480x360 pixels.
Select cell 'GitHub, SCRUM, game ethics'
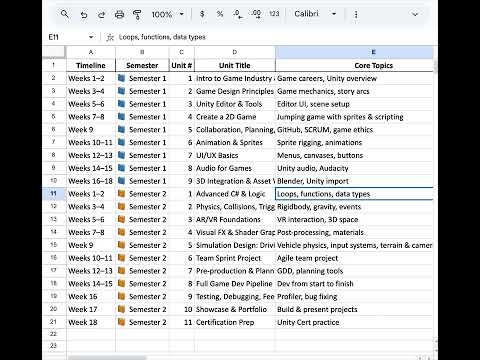point(354,130)
